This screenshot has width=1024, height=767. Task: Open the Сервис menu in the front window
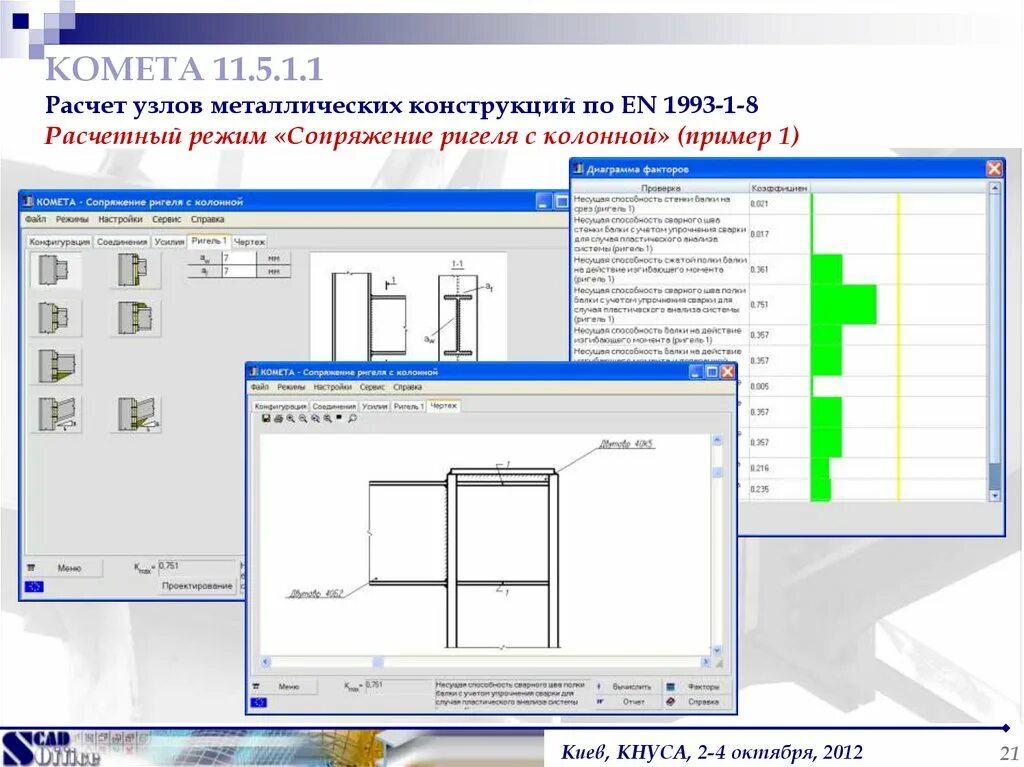(372, 387)
